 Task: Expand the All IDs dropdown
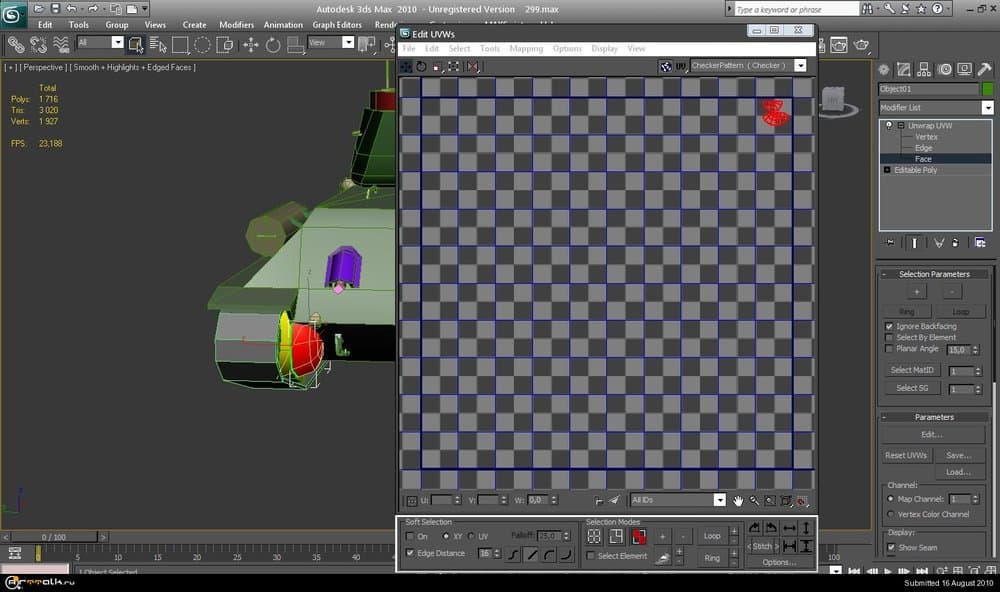[719, 500]
